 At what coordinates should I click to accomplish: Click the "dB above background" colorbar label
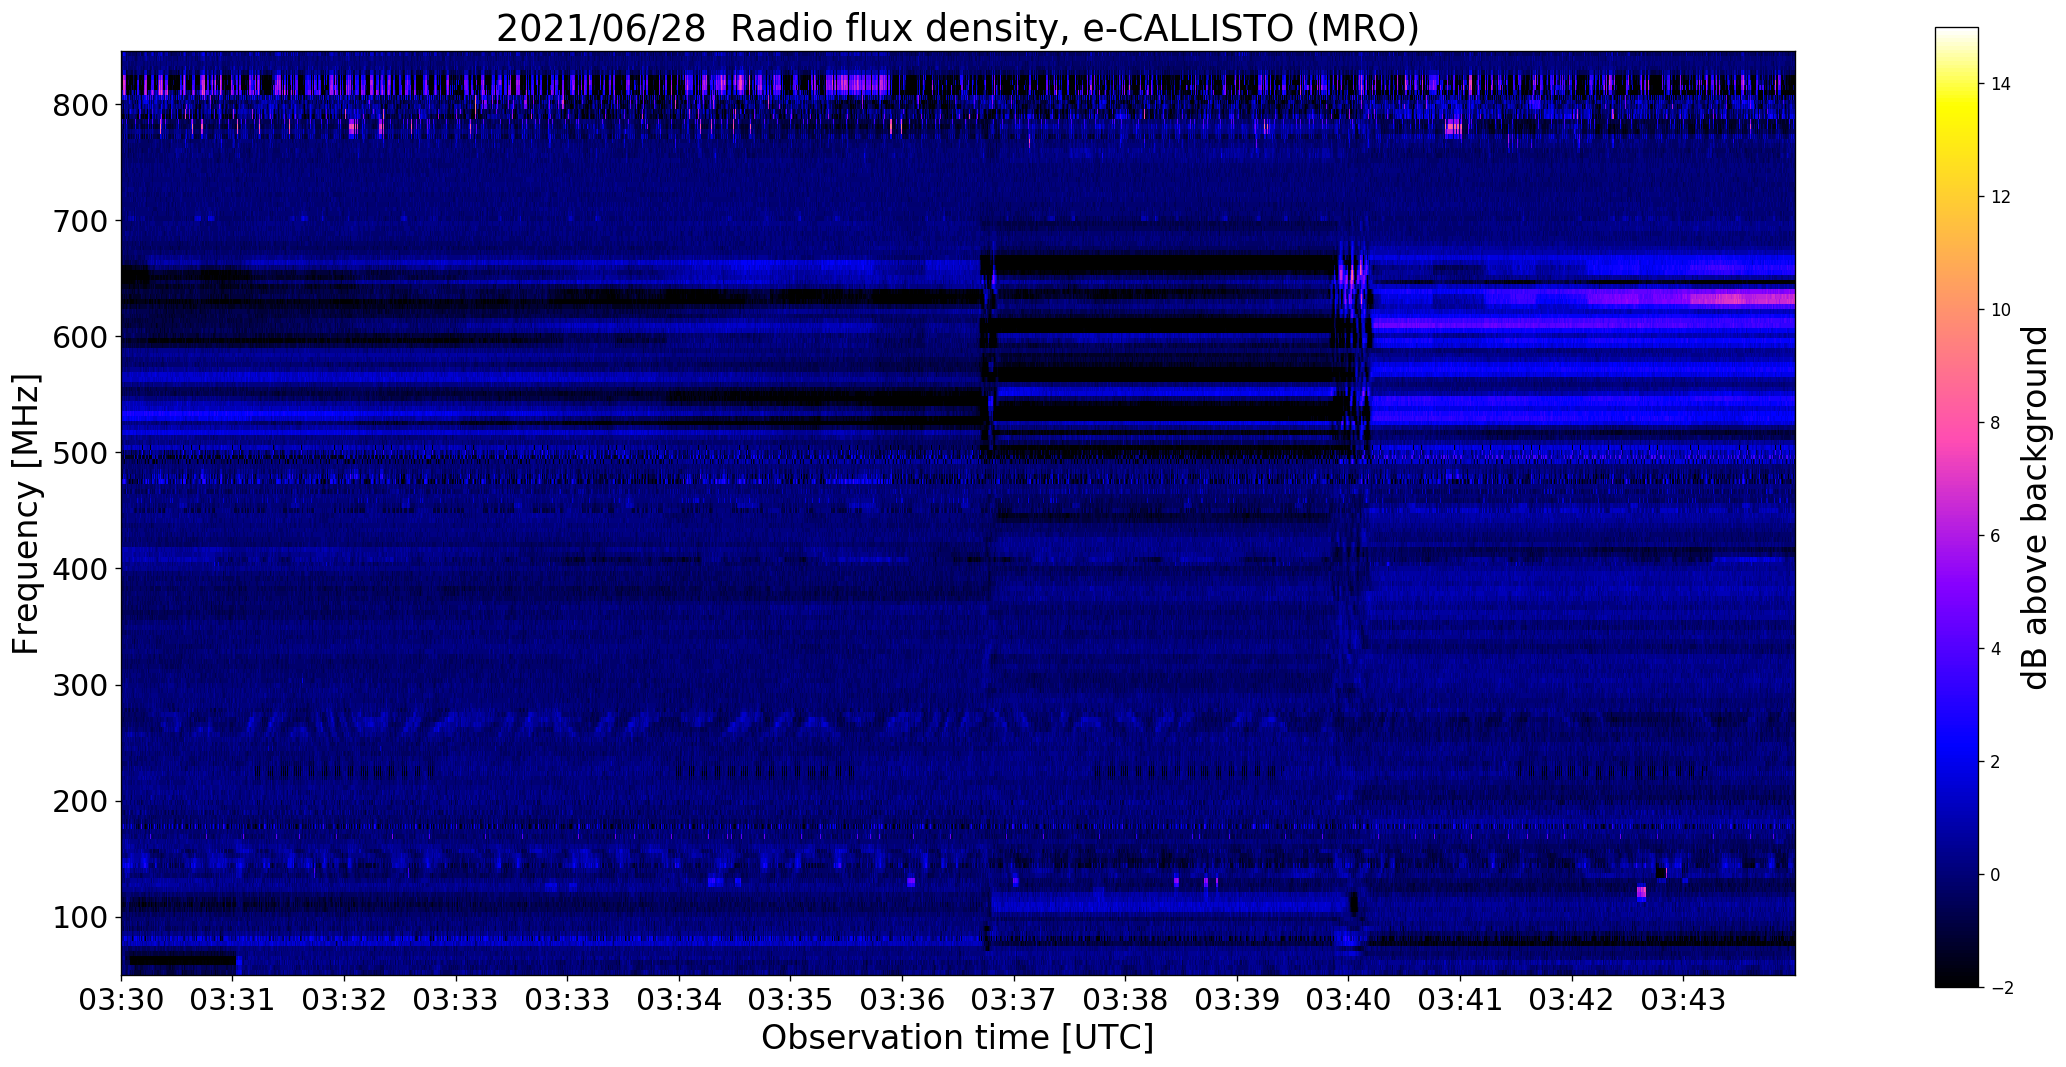pyautogui.click(x=2035, y=508)
